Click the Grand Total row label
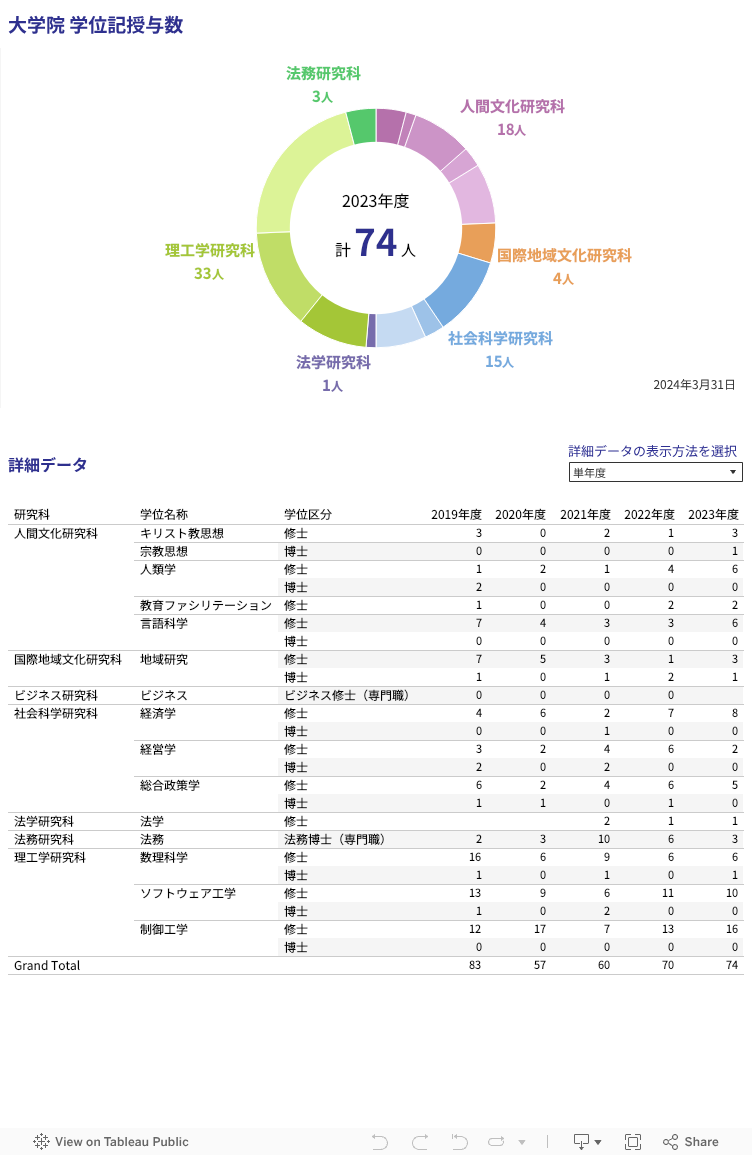This screenshot has width=752, height=1155. coord(47,966)
